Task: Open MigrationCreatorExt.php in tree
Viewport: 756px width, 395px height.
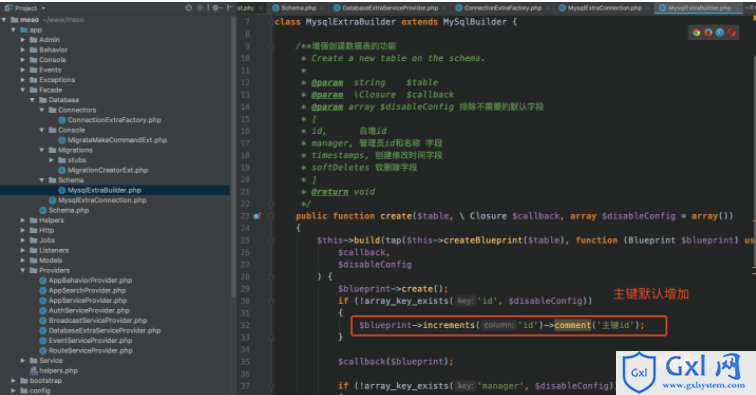Action: coord(108,170)
